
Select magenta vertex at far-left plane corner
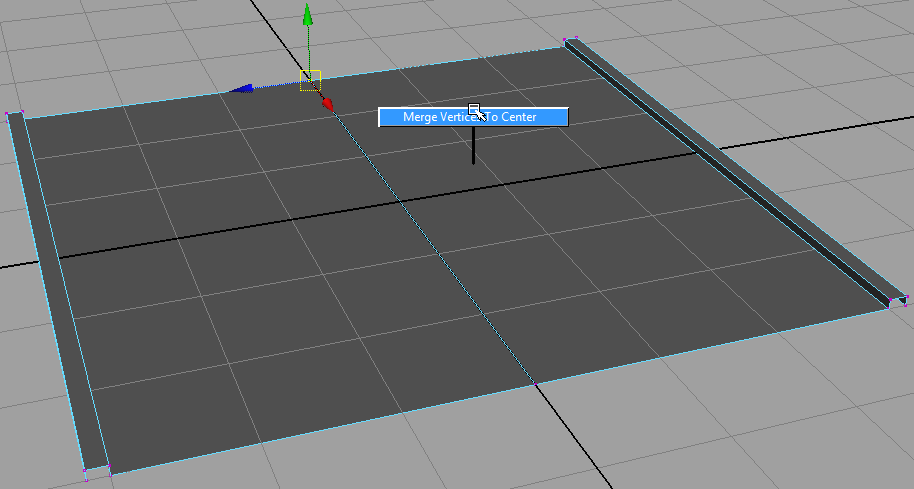[x=8, y=116]
